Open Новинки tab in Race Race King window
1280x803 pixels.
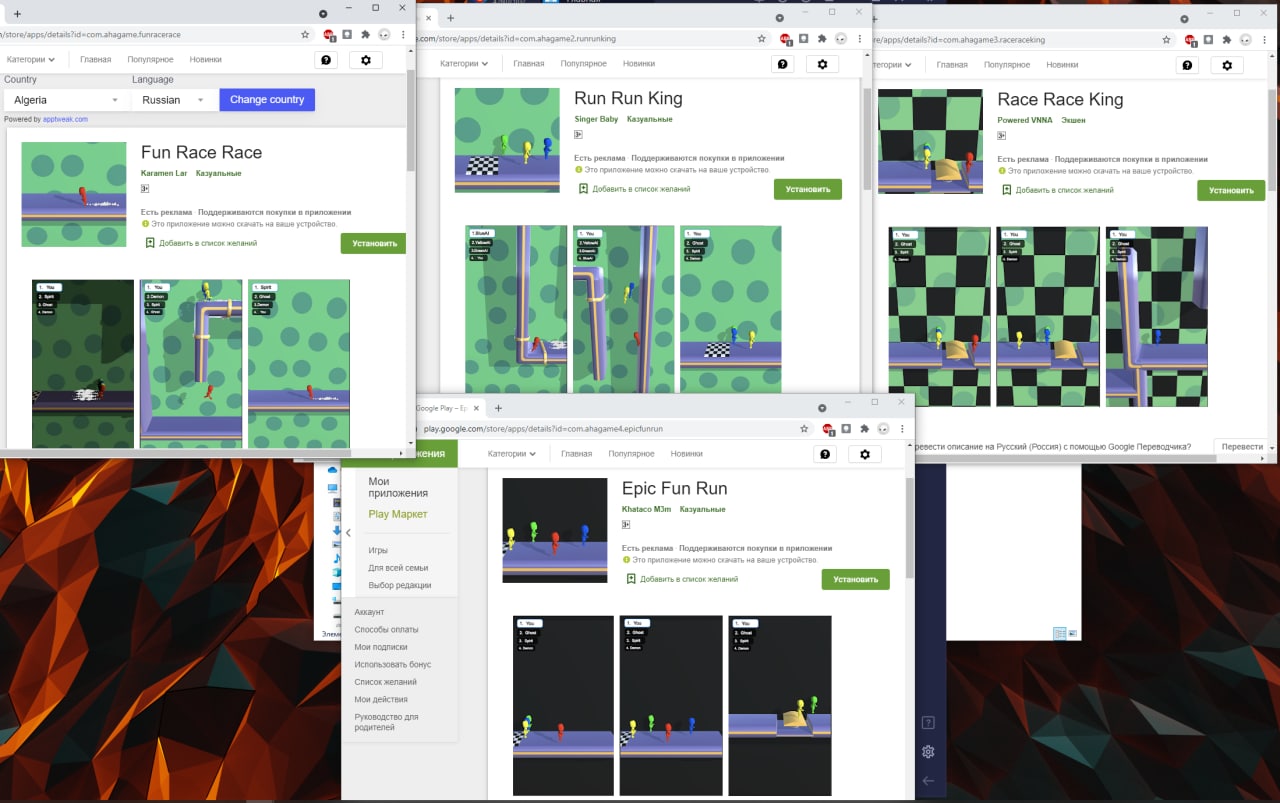click(1063, 64)
